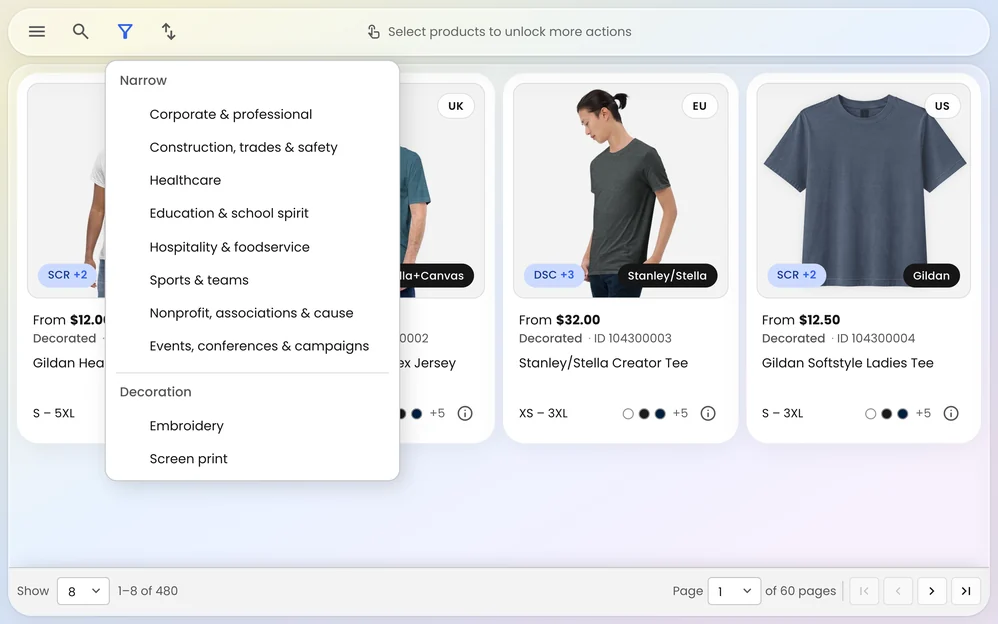Open the Page number dropdown
Screen dimensions: 998x624
tap(734, 591)
